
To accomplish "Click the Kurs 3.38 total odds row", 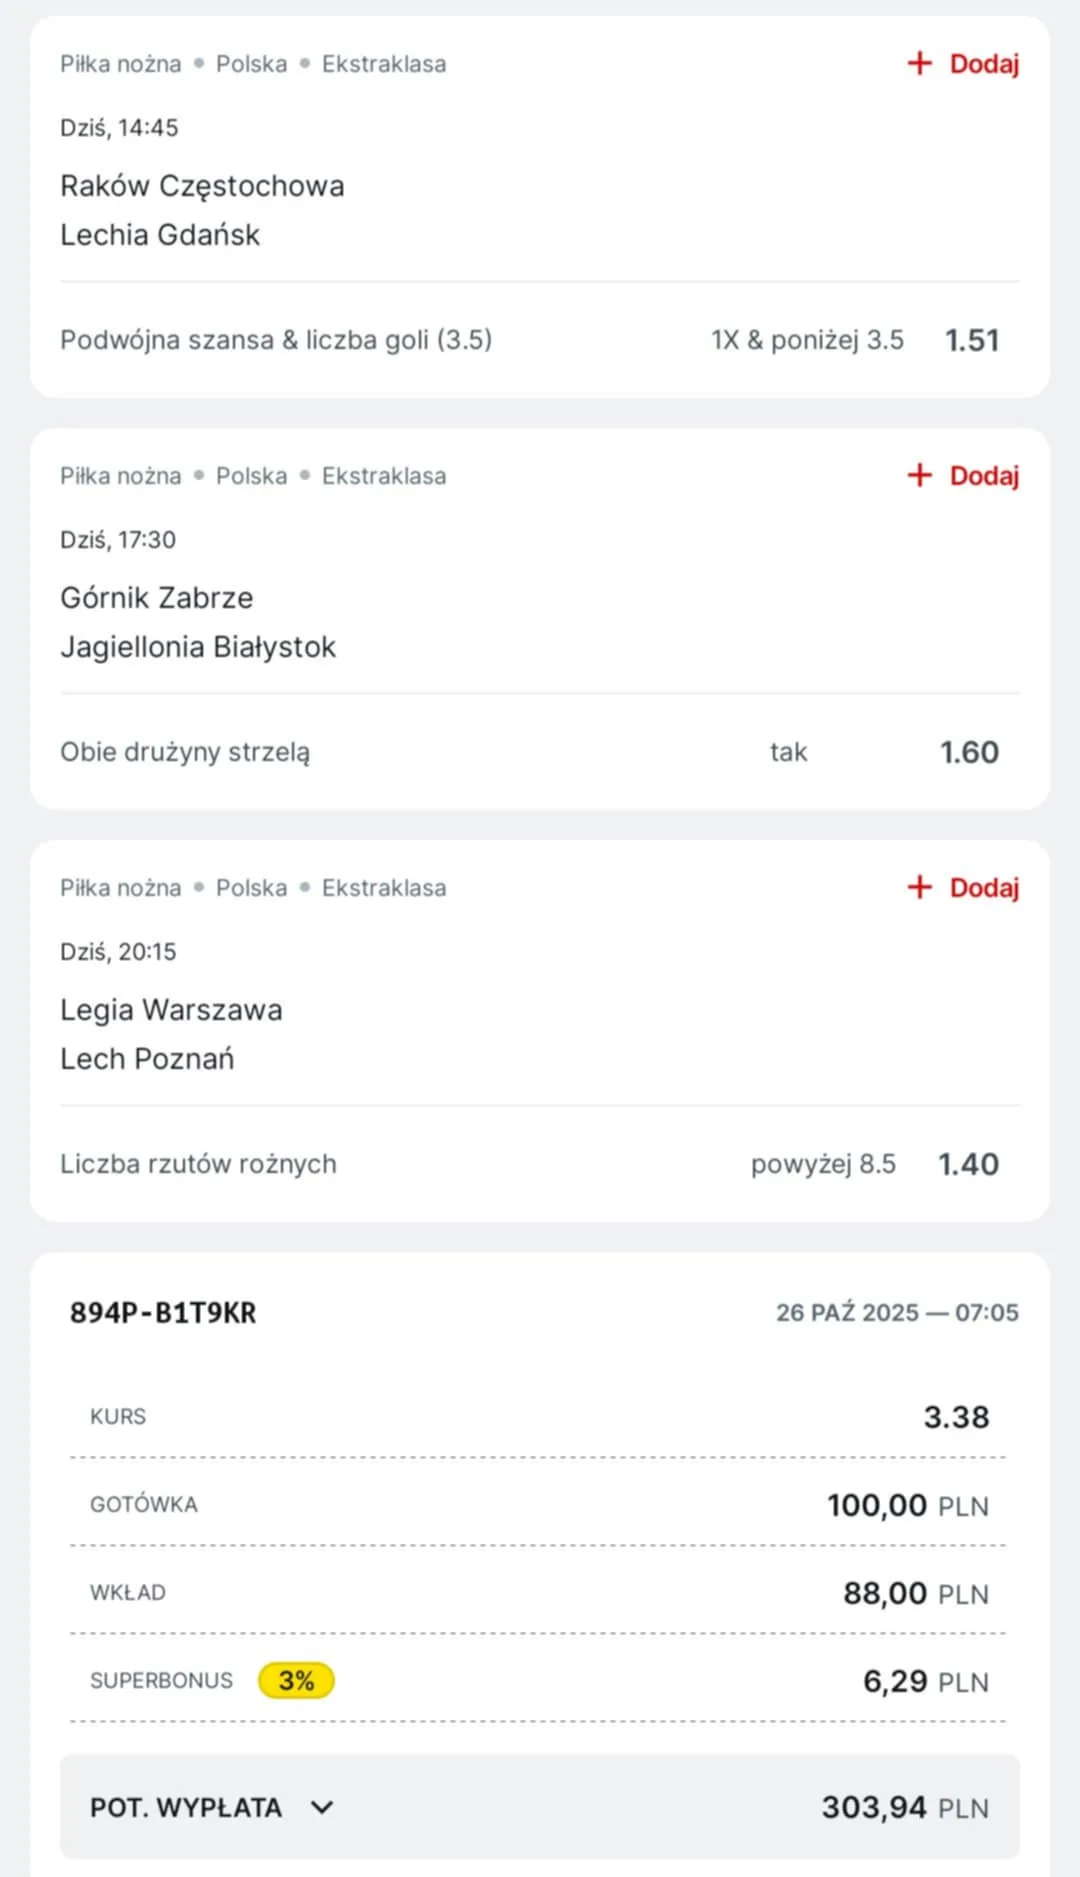I will [540, 1417].
